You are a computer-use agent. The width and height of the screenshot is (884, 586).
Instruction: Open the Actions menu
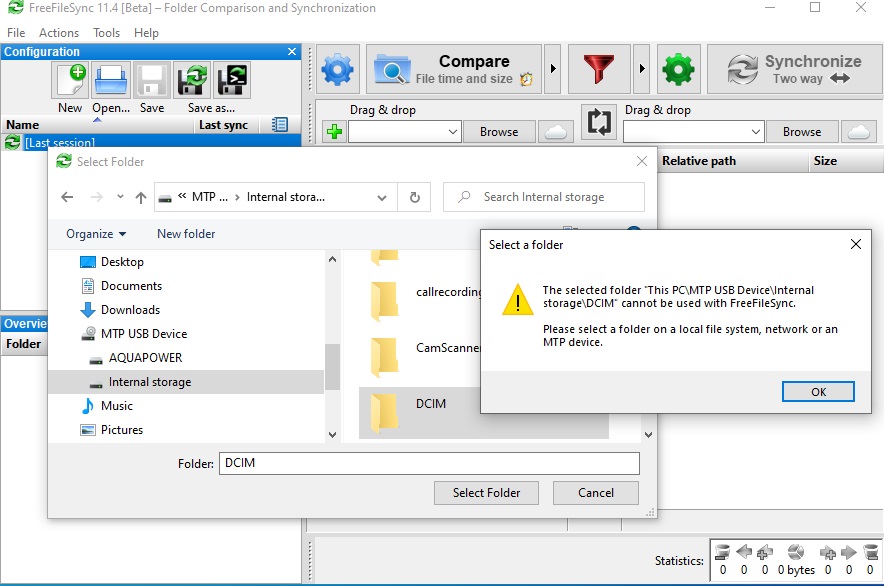[59, 33]
